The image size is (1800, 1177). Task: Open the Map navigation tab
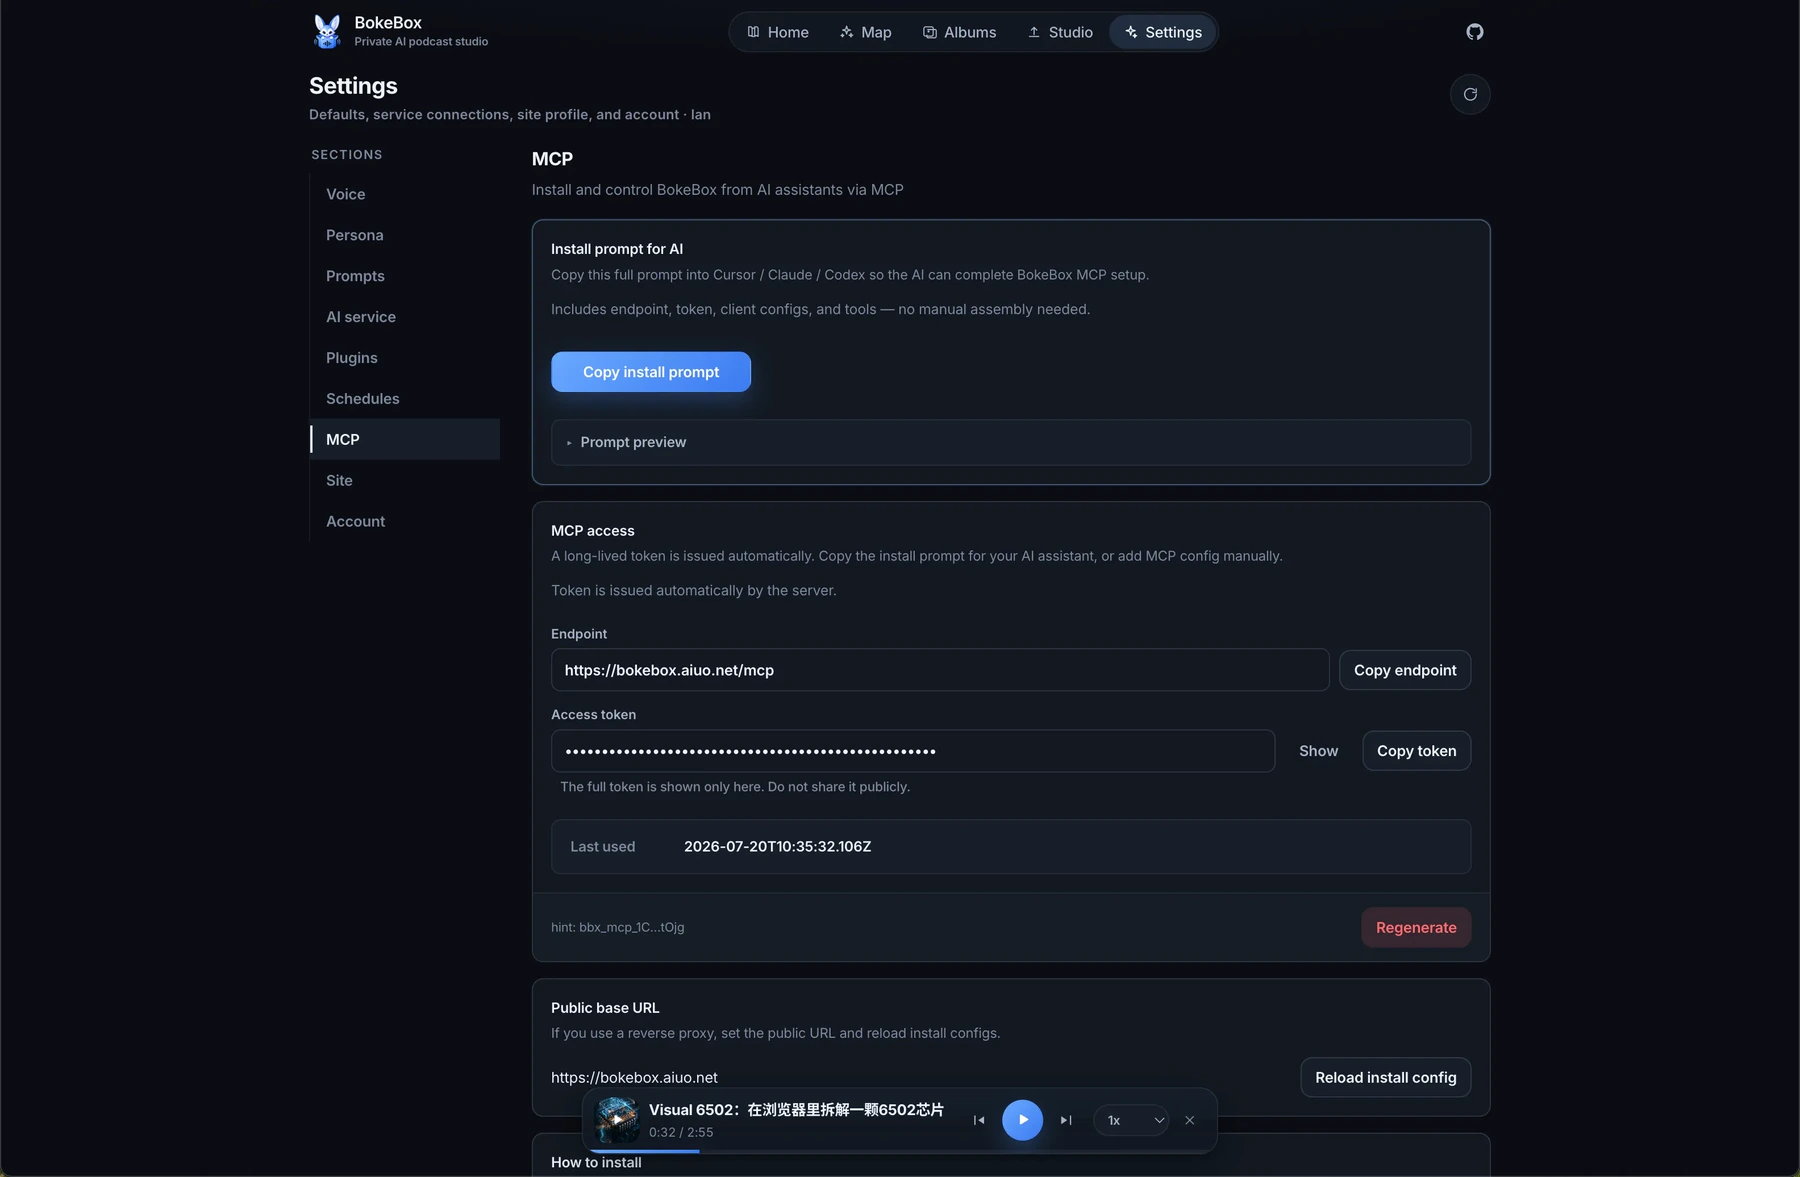tap(866, 32)
